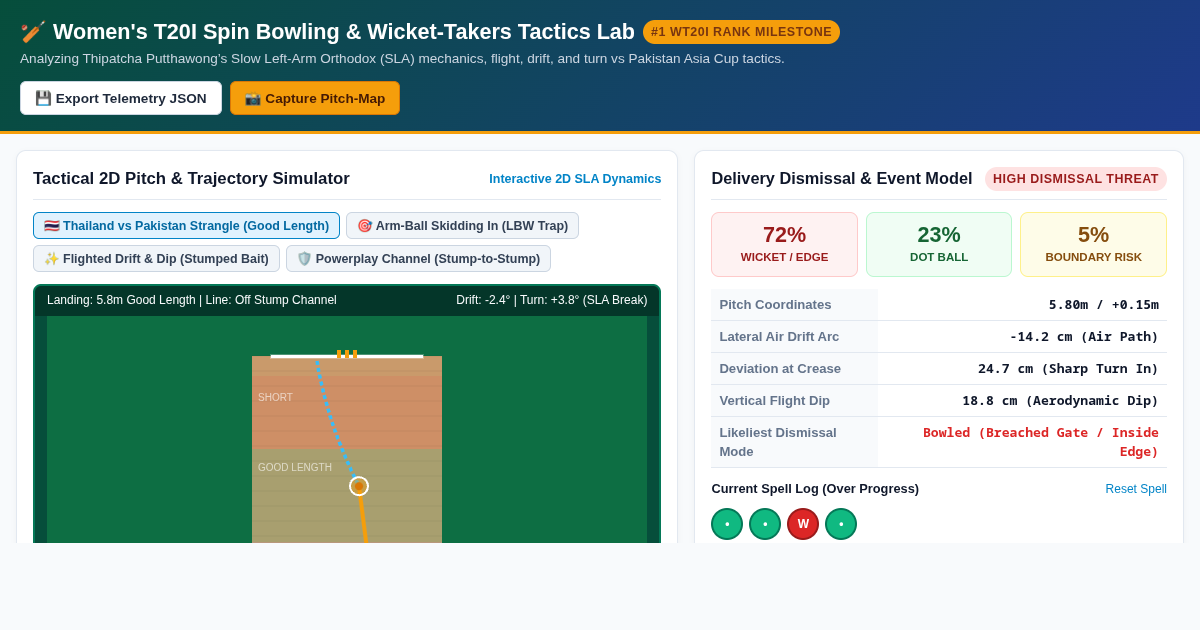The image size is (1200, 630).
Task: Click the first dot ball in spell log
Action: coord(727,524)
